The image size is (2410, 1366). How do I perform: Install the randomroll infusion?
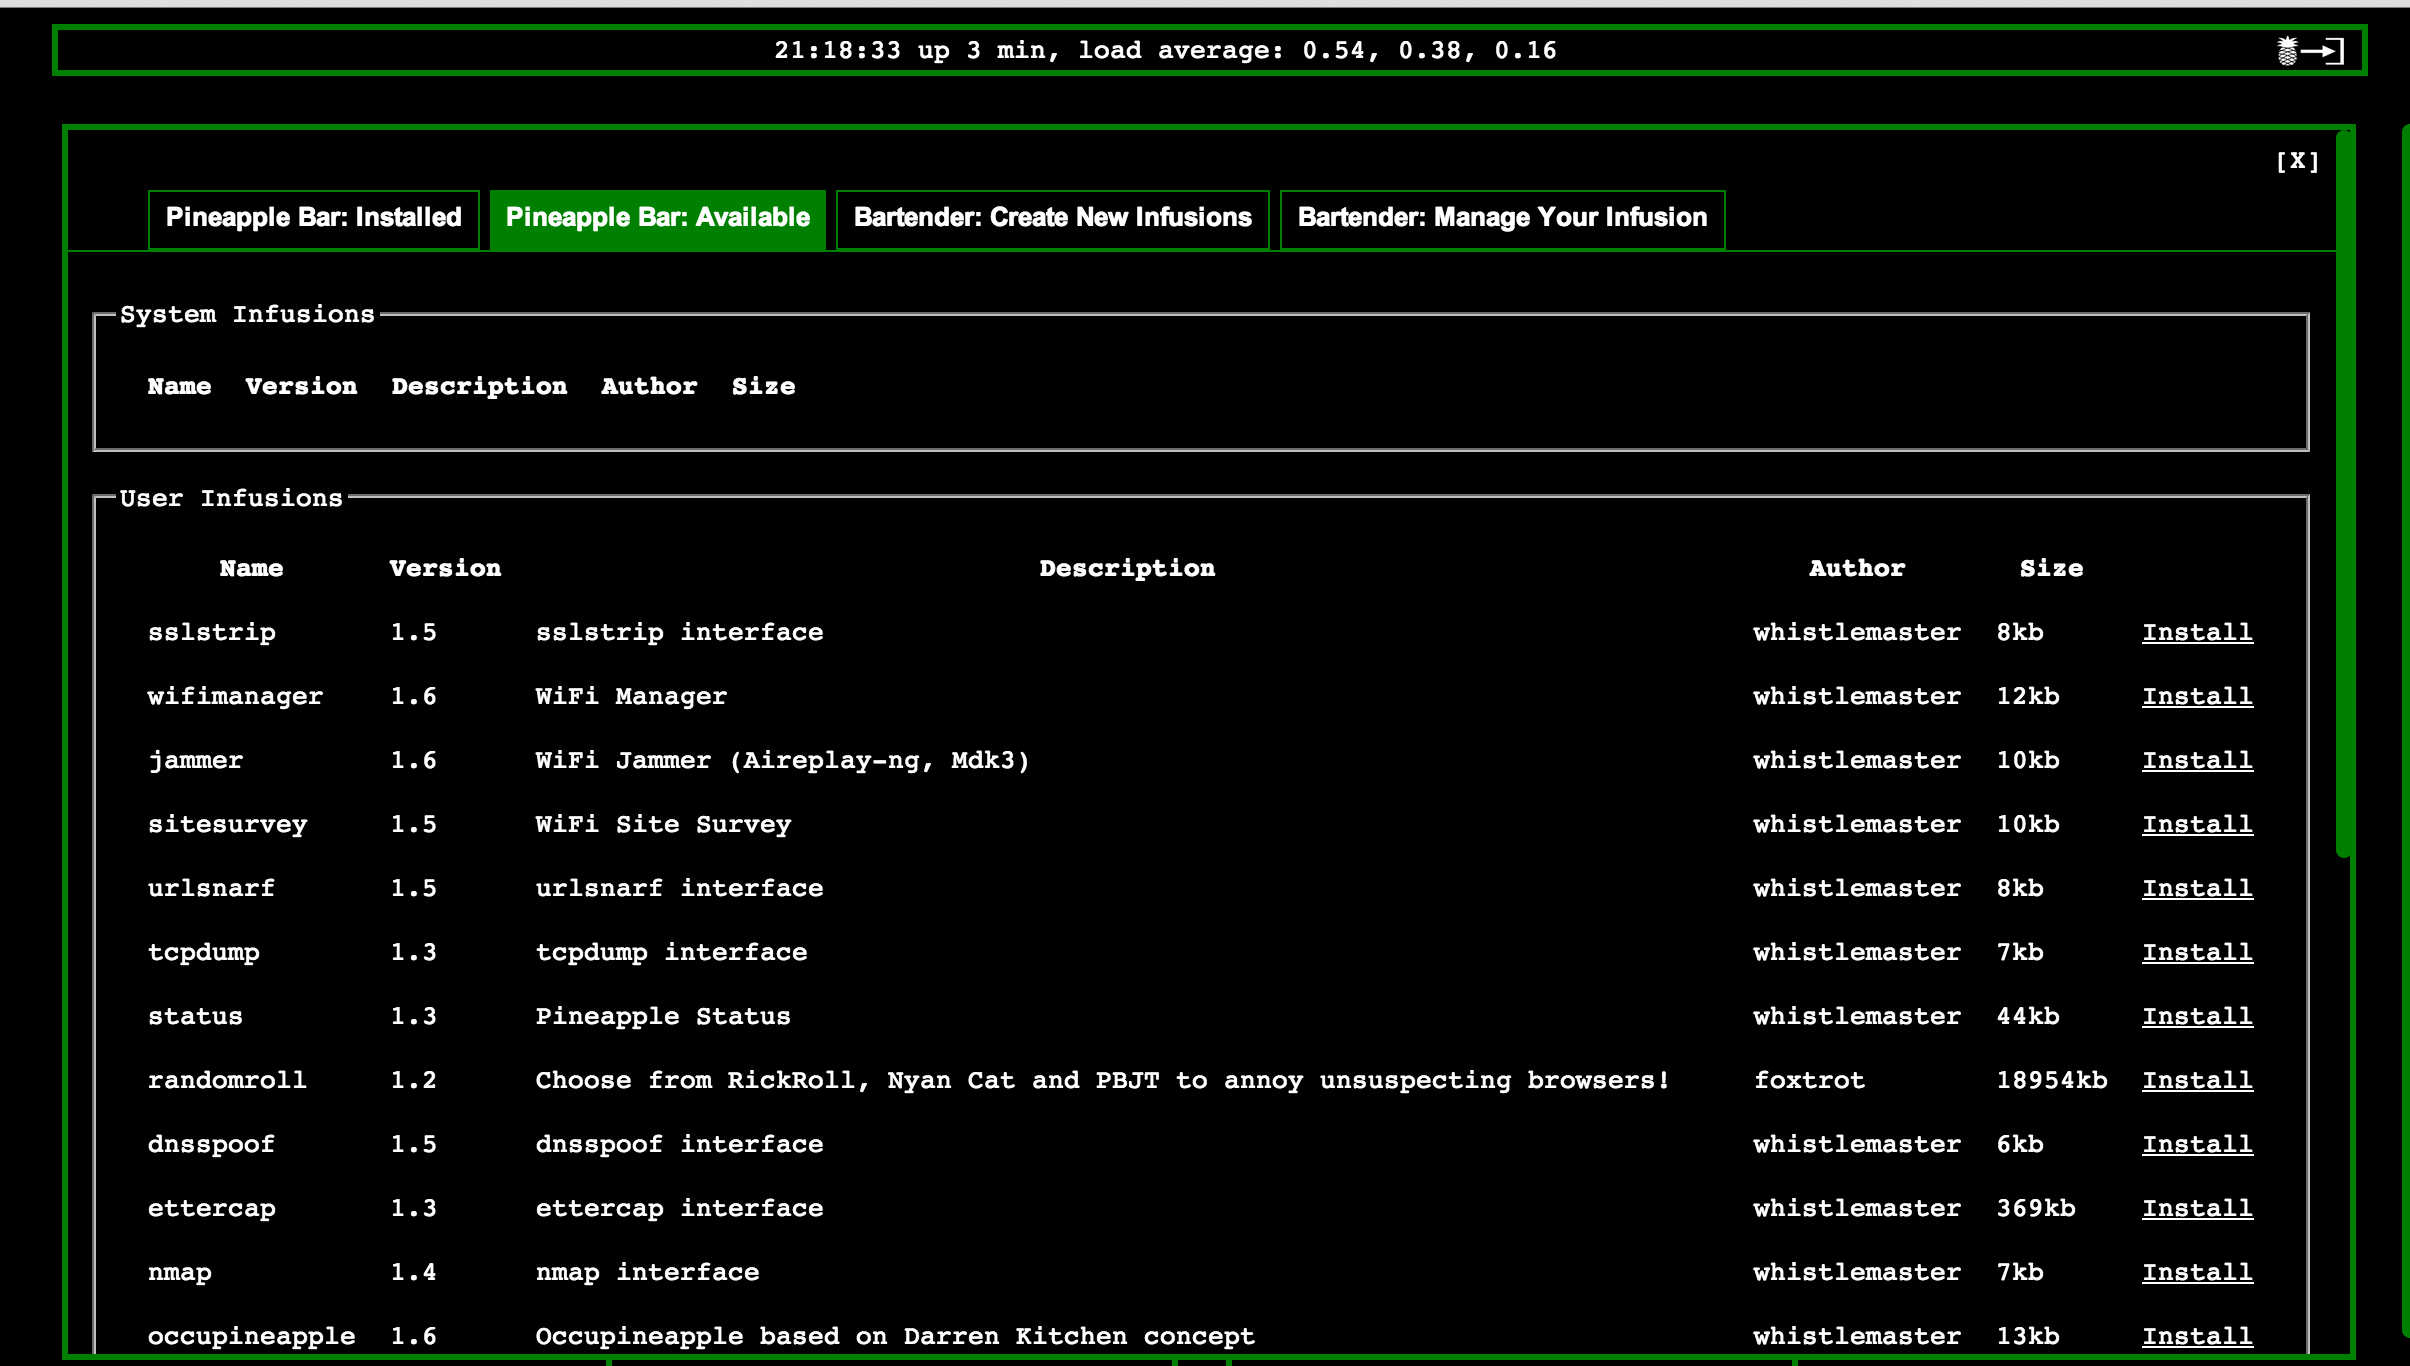tap(2197, 1081)
